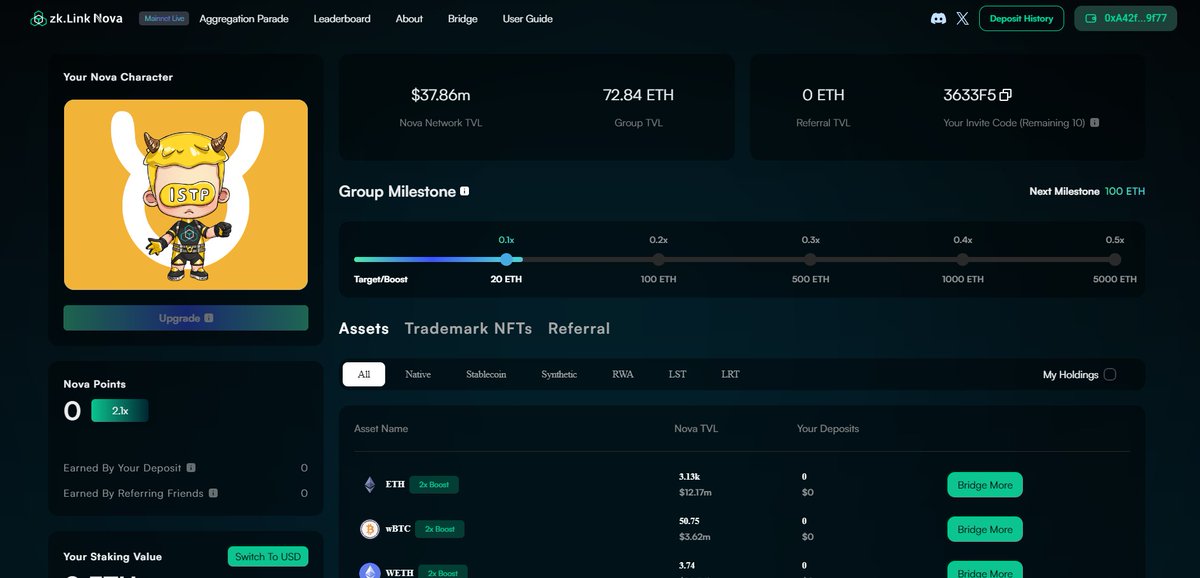Toggle the My Holdings checkbox
This screenshot has width=1200, height=578.
(x=1110, y=375)
